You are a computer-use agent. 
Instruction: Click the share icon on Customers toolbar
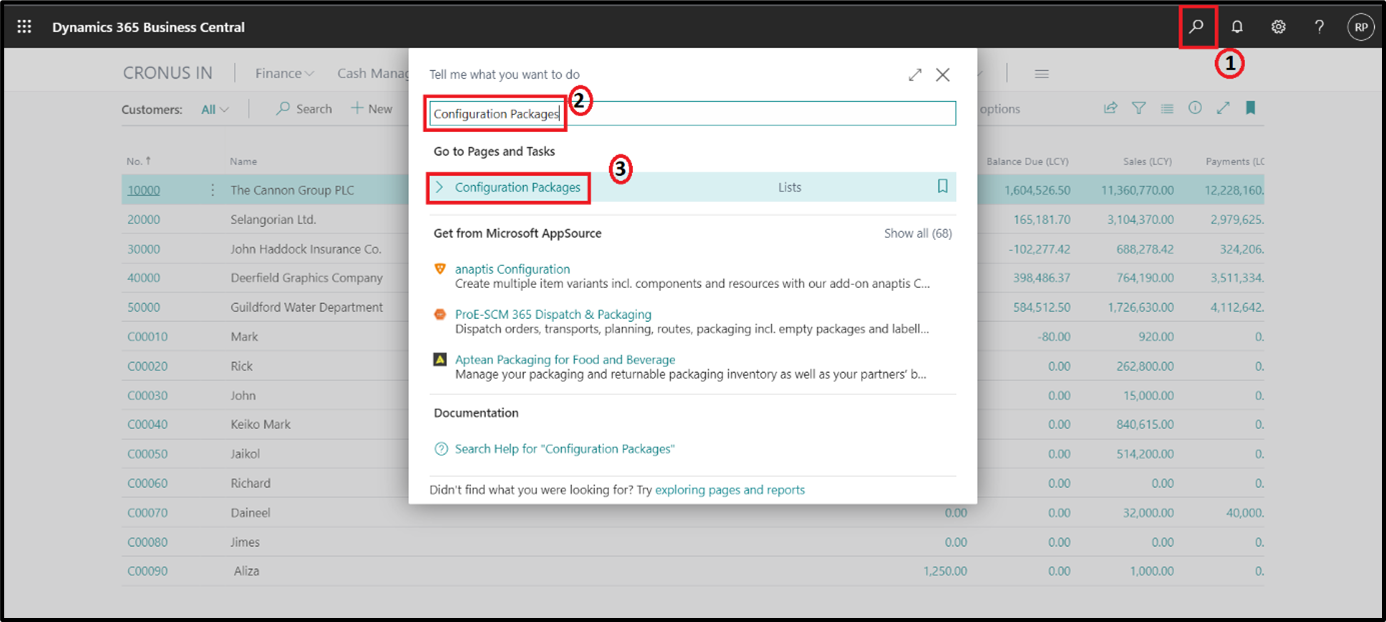coord(1110,108)
